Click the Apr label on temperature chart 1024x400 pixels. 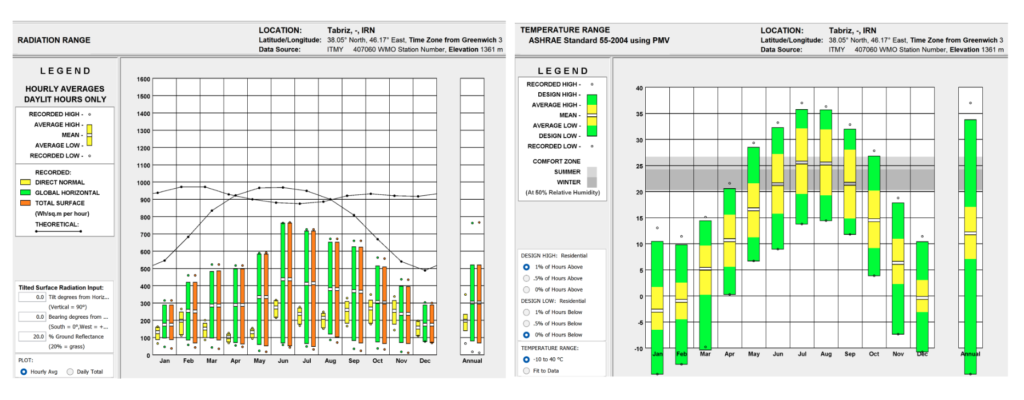729,354
